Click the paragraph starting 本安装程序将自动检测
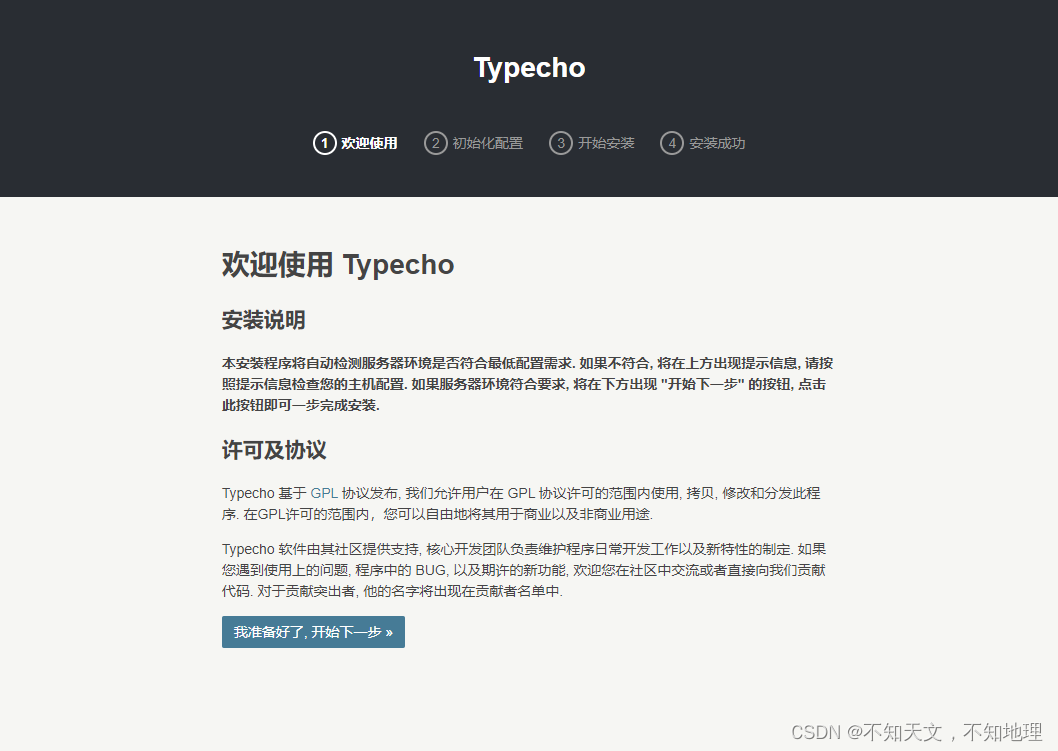This screenshot has height=751, width=1058. 528,384
